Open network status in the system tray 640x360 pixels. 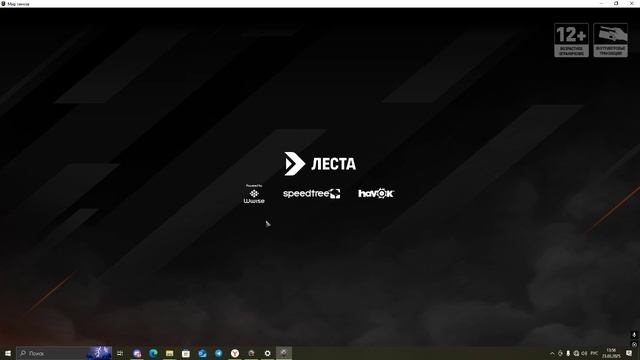pyautogui.click(x=576, y=353)
